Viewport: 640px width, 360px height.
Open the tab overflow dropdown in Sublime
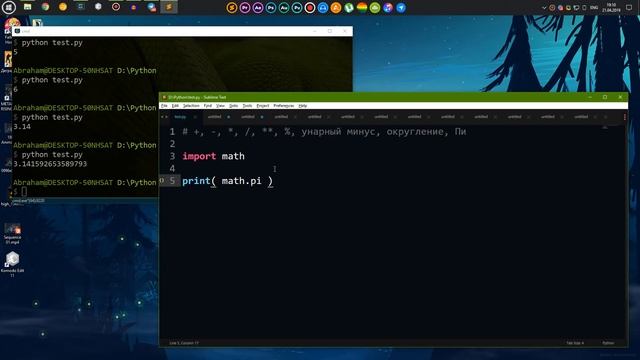click(x=624, y=117)
